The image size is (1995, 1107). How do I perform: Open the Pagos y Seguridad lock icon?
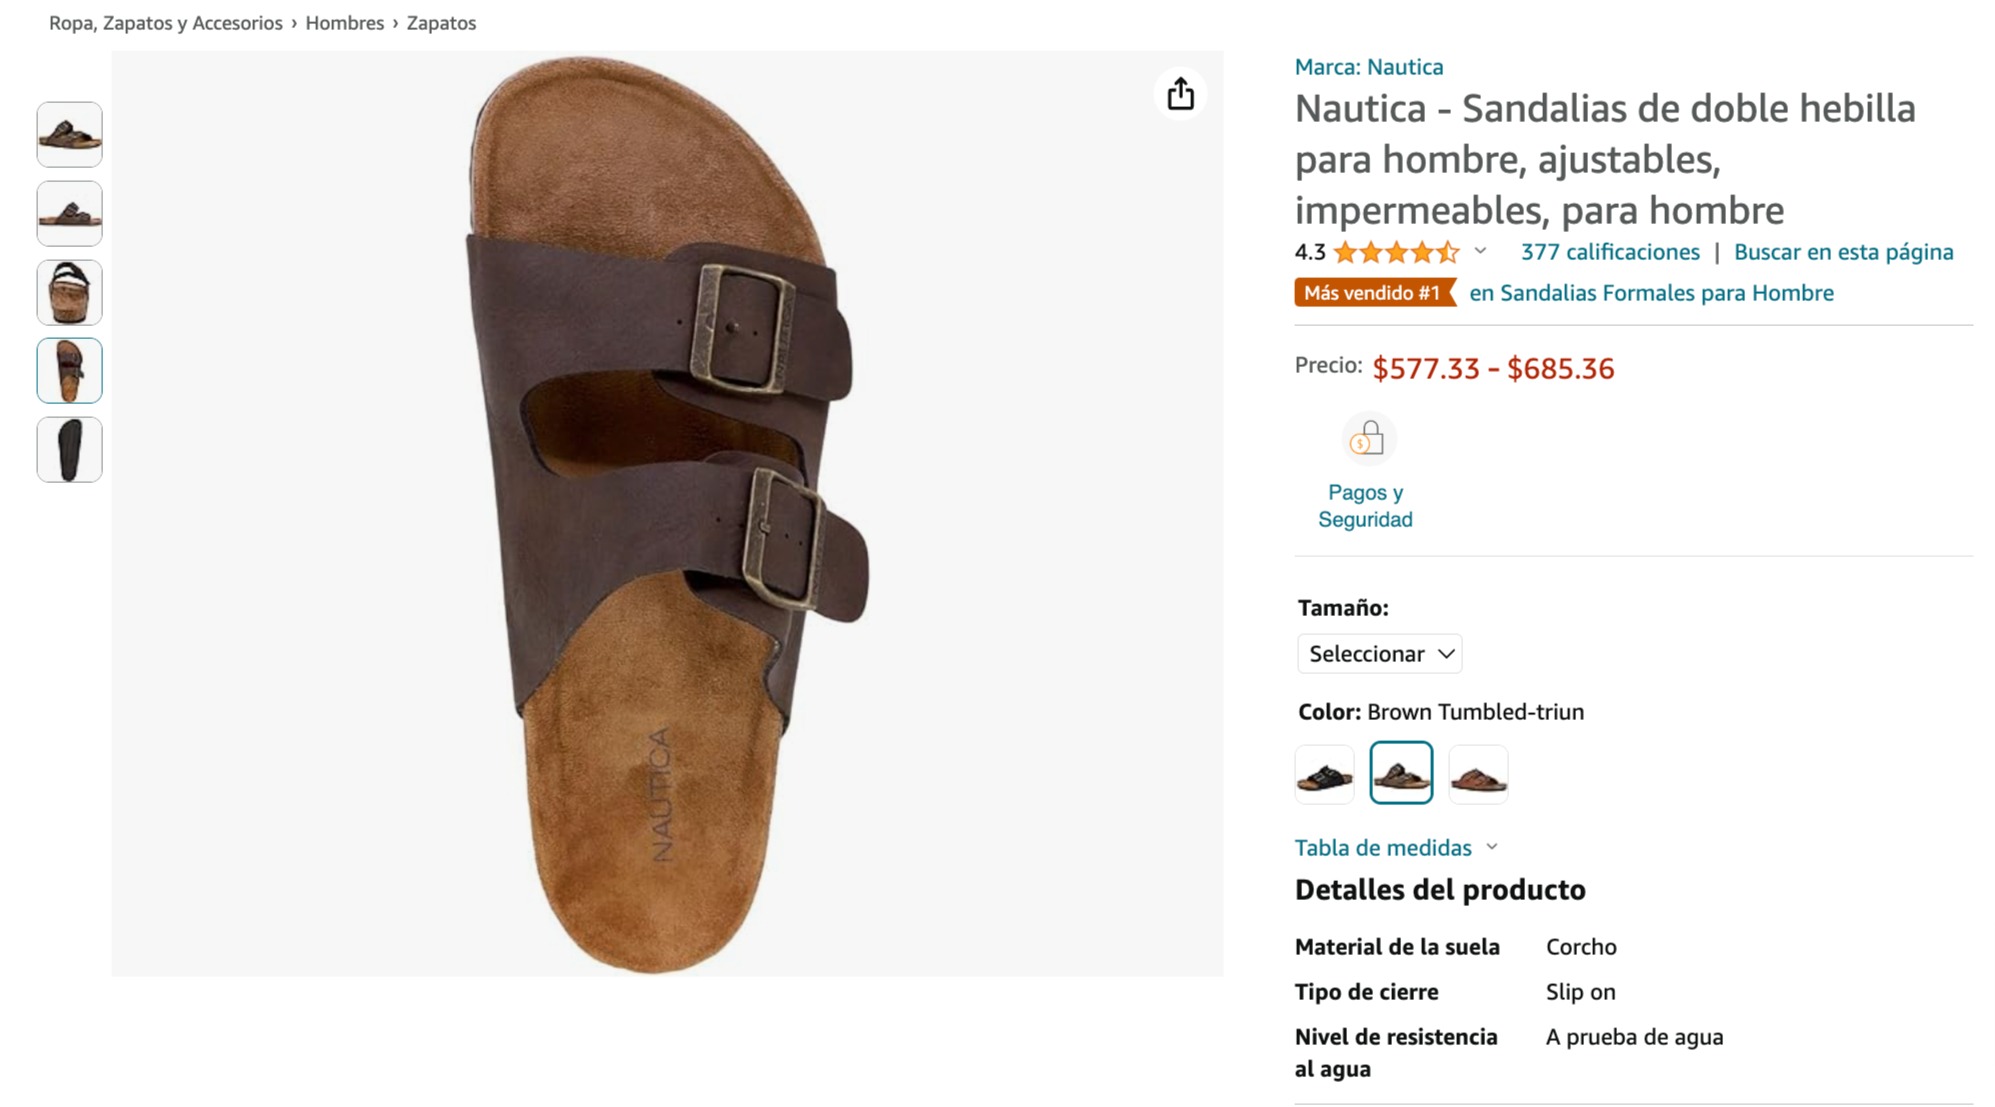1367,439
